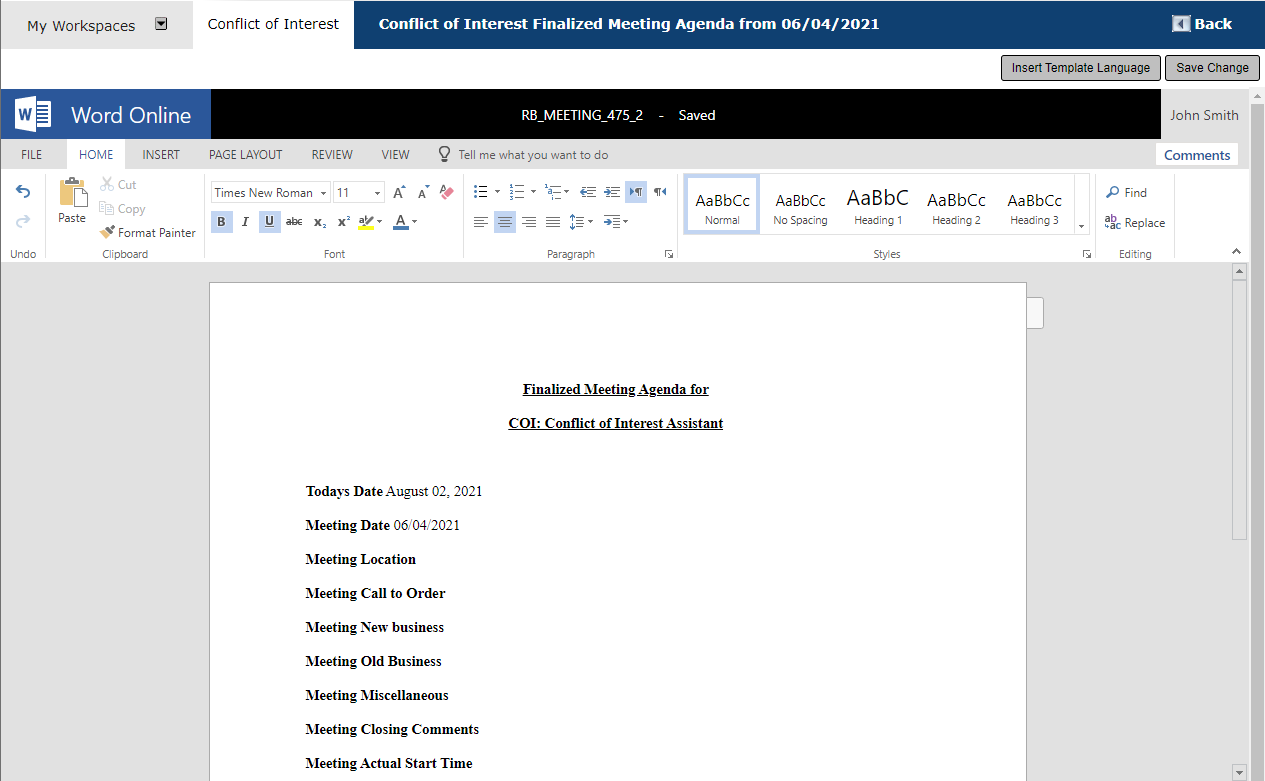The height and width of the screenshot is (781, 1265).
Task: Collapse the ribbon with chevron
Action: point(1236,252)
